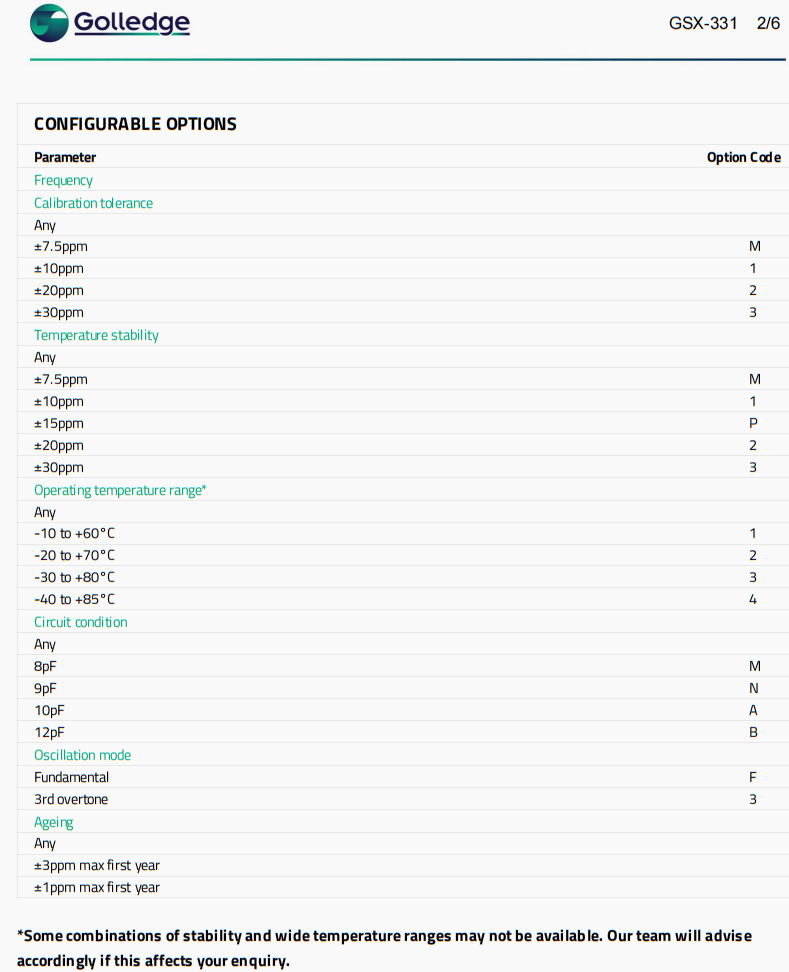Click the ±15ppm temperature stability row
789x972 pixels.
click(59, 423)
